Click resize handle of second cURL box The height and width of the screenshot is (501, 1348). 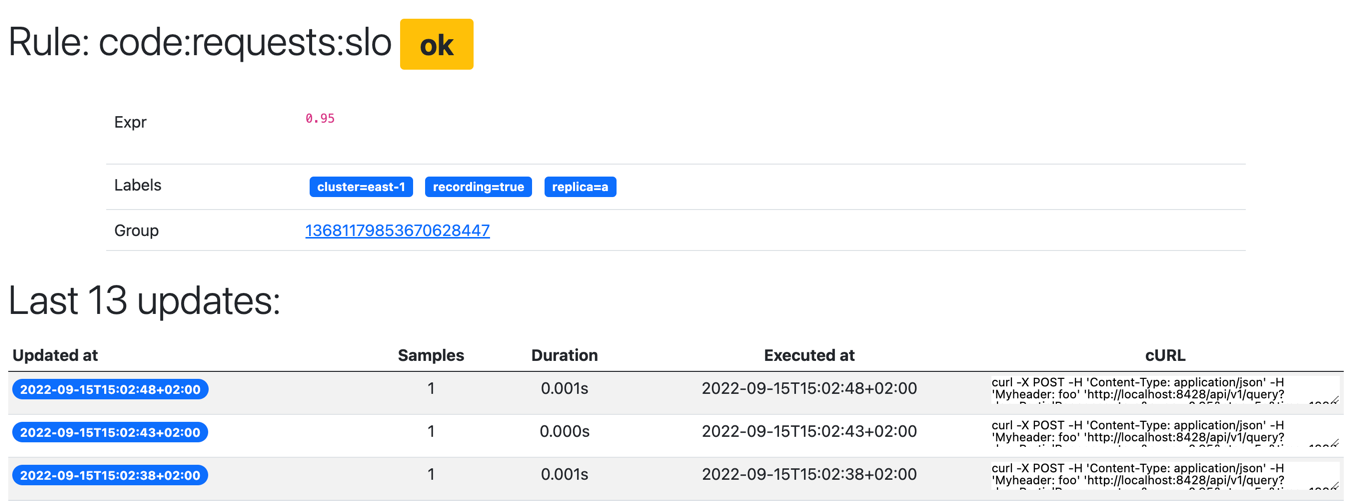1335,443
